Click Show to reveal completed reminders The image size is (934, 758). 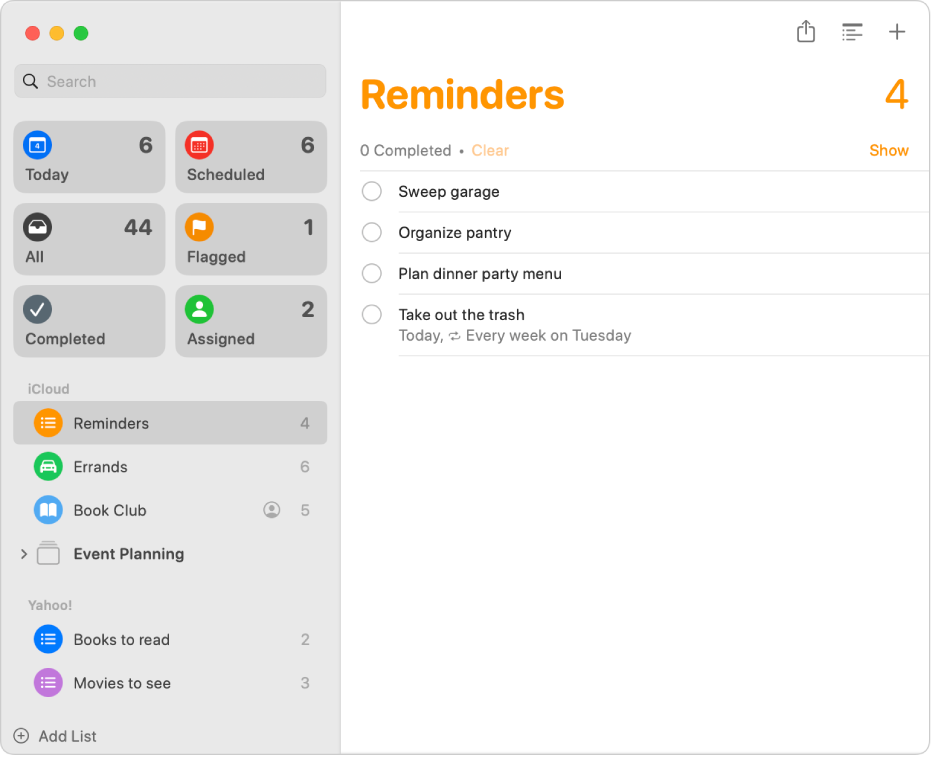pos(888,150)
